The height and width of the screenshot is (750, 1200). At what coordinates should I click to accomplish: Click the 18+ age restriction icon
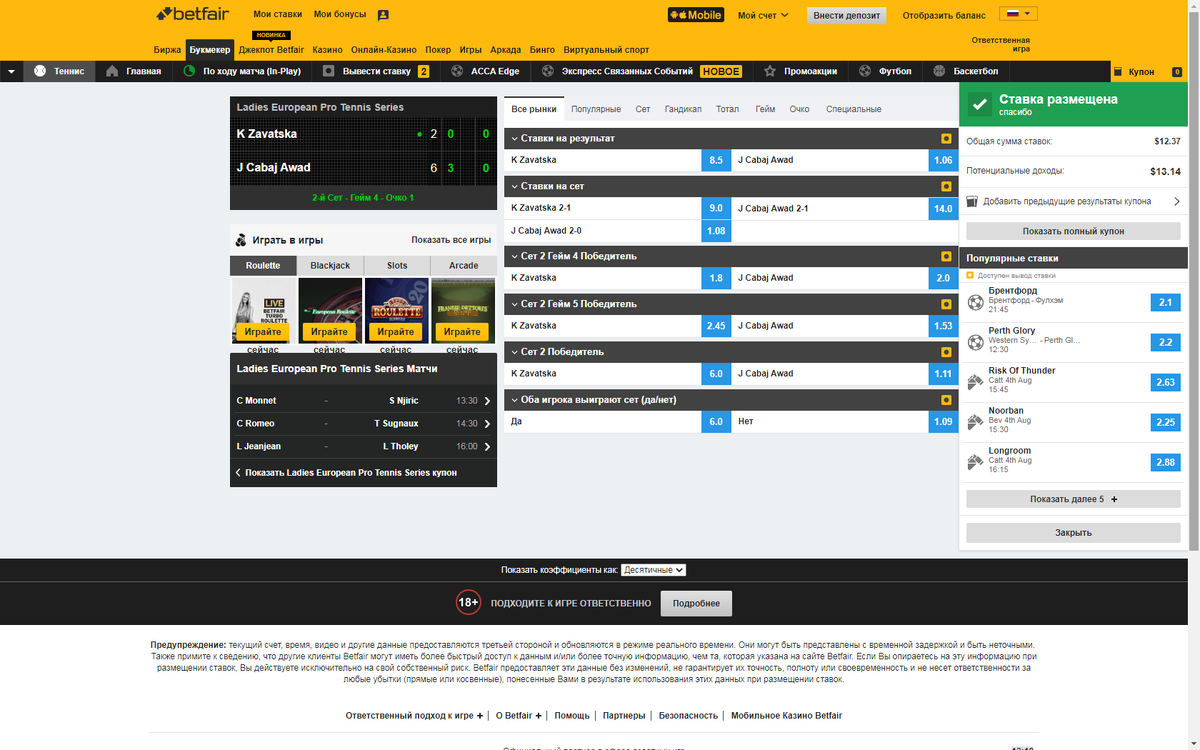click(x=468, y=603)
